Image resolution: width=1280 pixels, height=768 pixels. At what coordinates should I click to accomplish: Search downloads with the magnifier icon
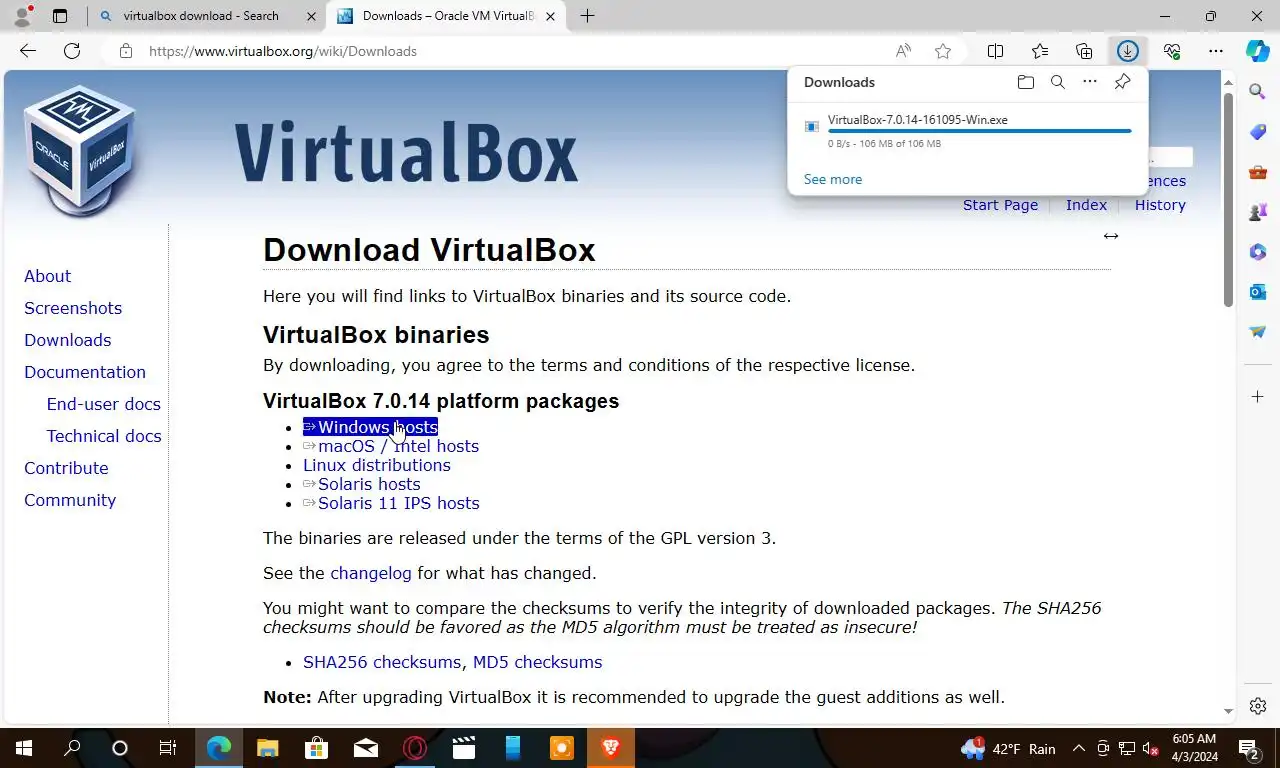tap(1057, 82)
